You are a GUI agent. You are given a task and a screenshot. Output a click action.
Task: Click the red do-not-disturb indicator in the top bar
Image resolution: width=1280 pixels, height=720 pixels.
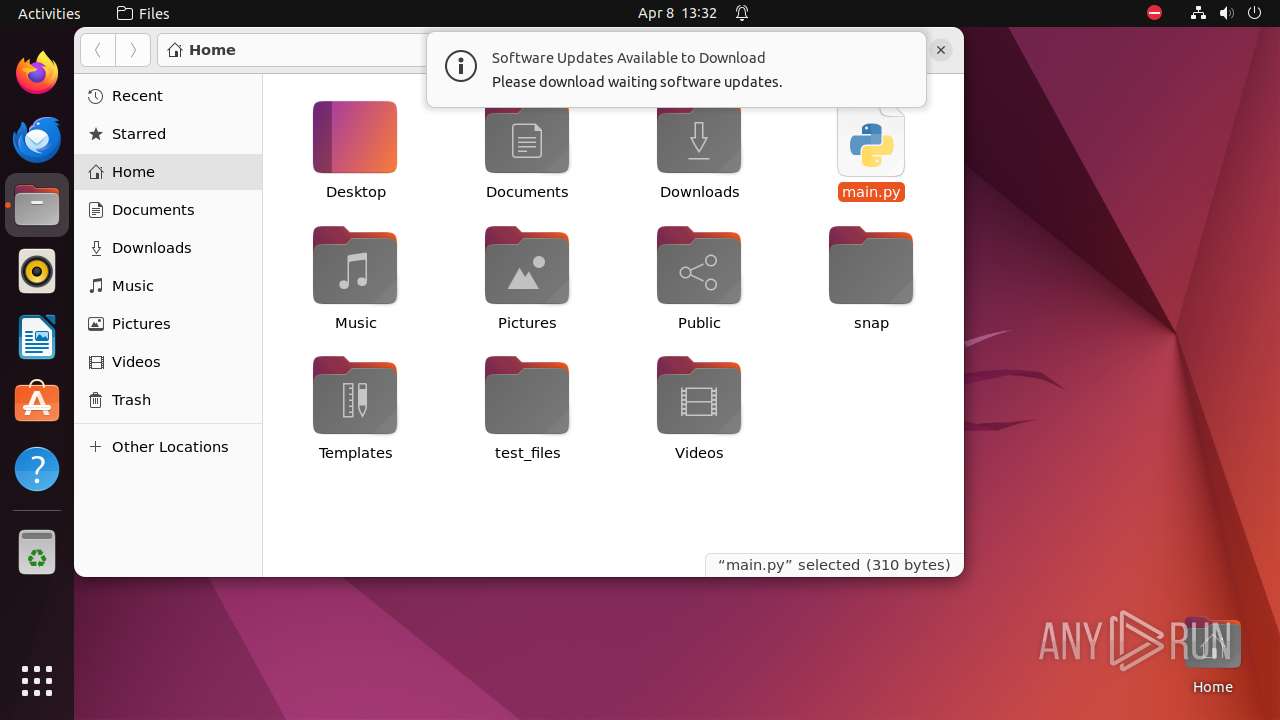[1155, 13]
